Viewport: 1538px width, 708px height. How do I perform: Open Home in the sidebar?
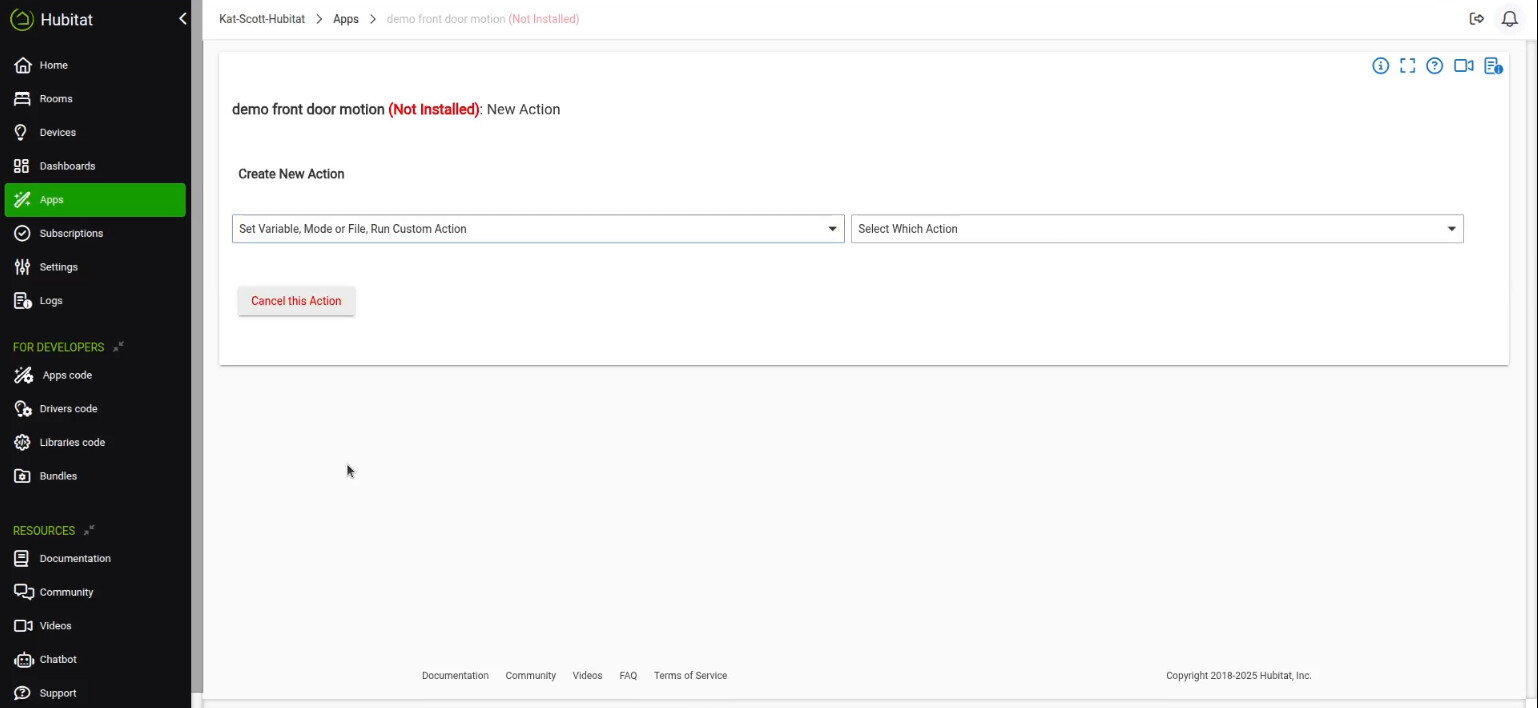(x=95, y=65)
